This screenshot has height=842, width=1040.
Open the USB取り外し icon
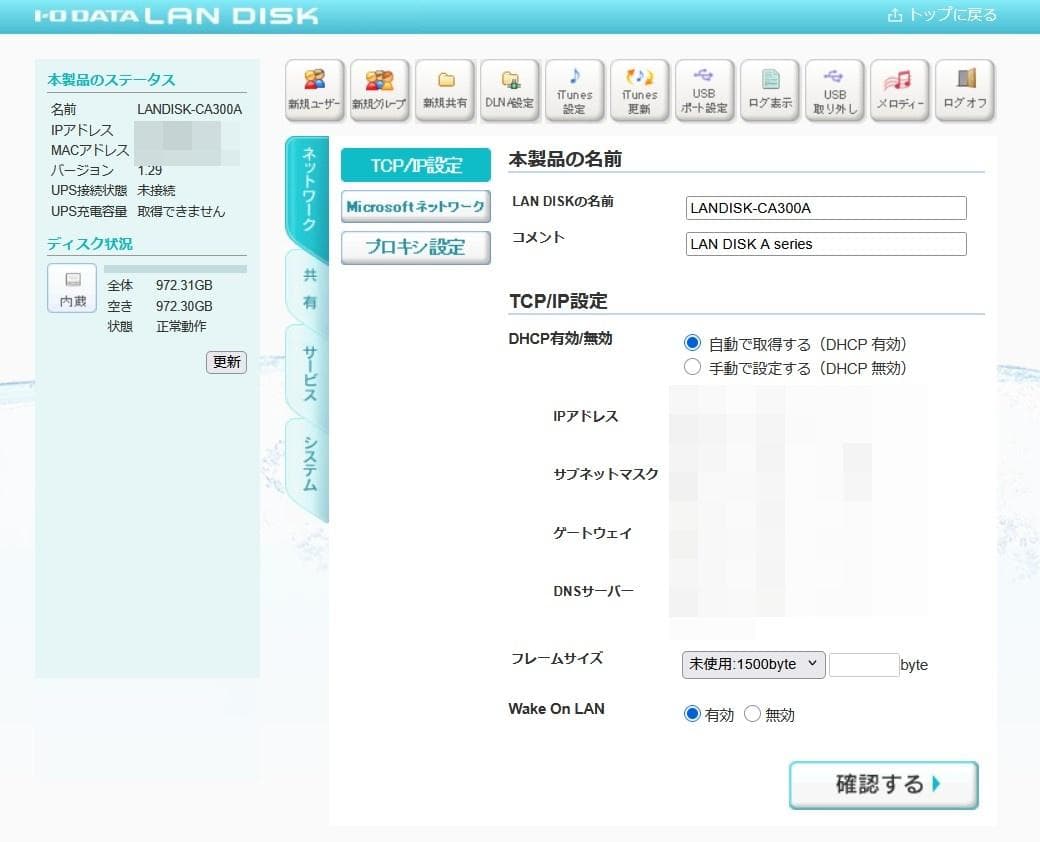[834, 90]
